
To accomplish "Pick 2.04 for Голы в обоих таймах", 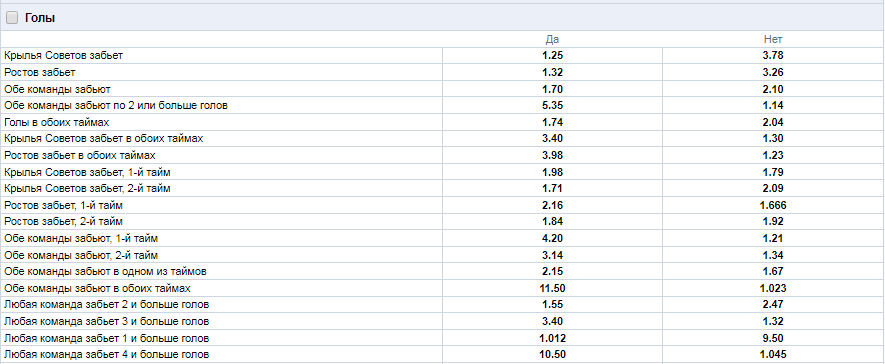I will [773, 122].
